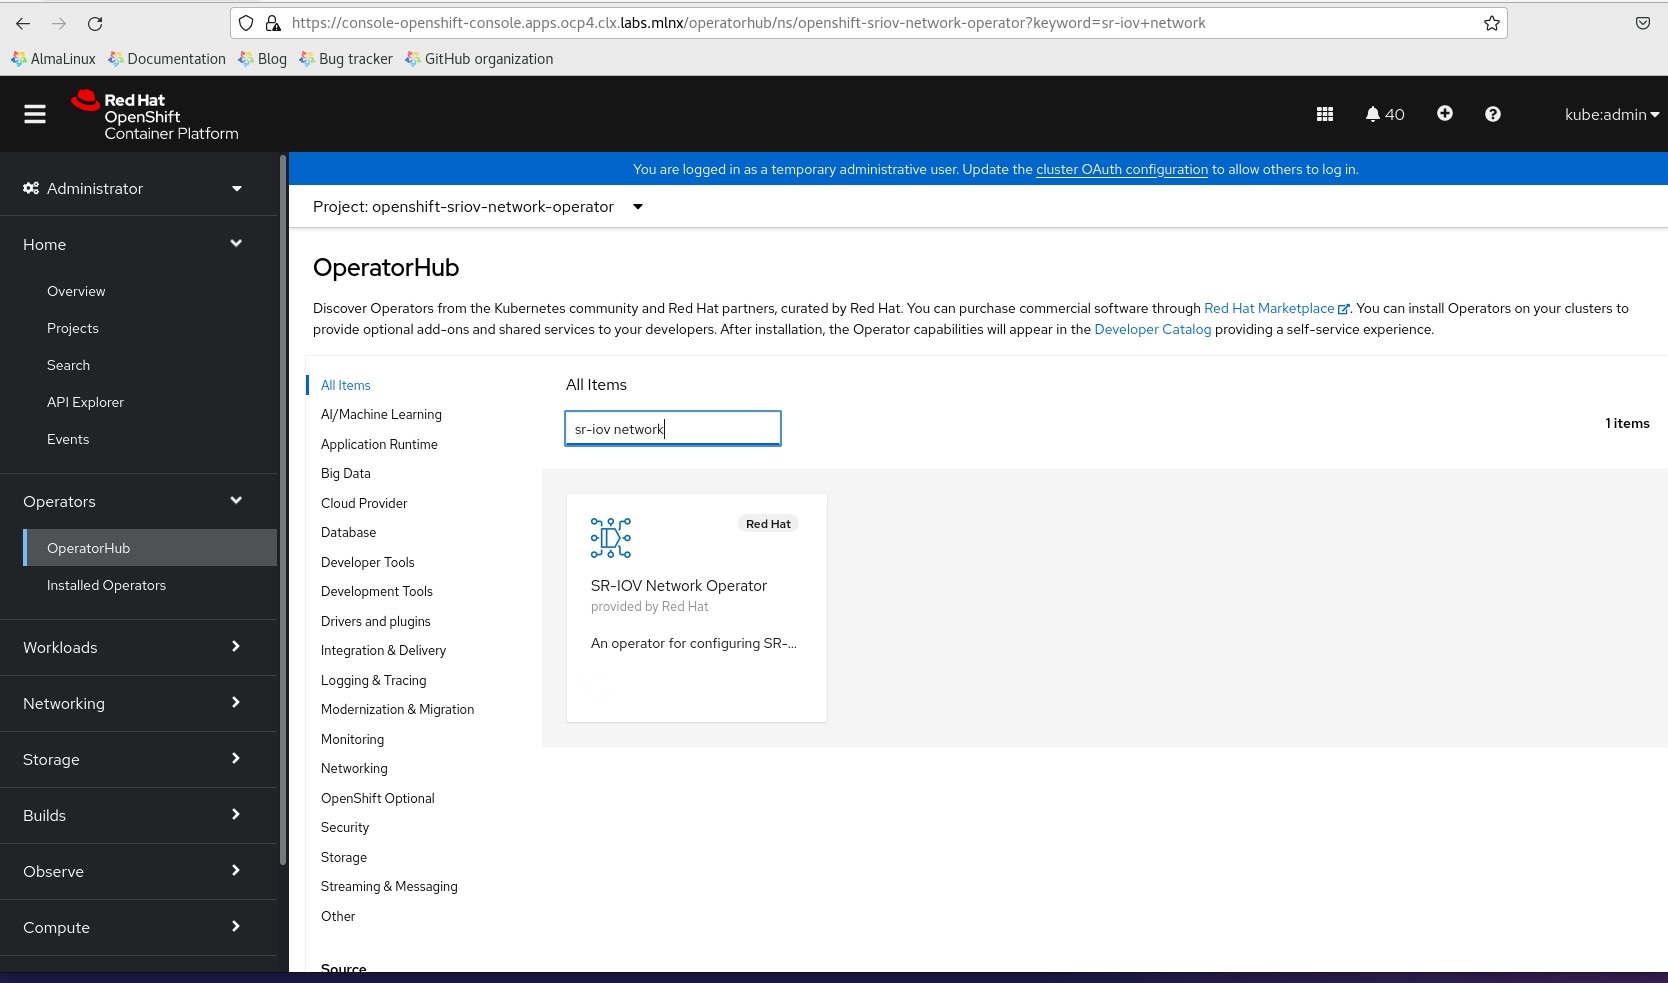Image resolution: width=1668 pixels, height=983 pixels.
Task: Click the shield tracking protection icon
Action: 246,23
